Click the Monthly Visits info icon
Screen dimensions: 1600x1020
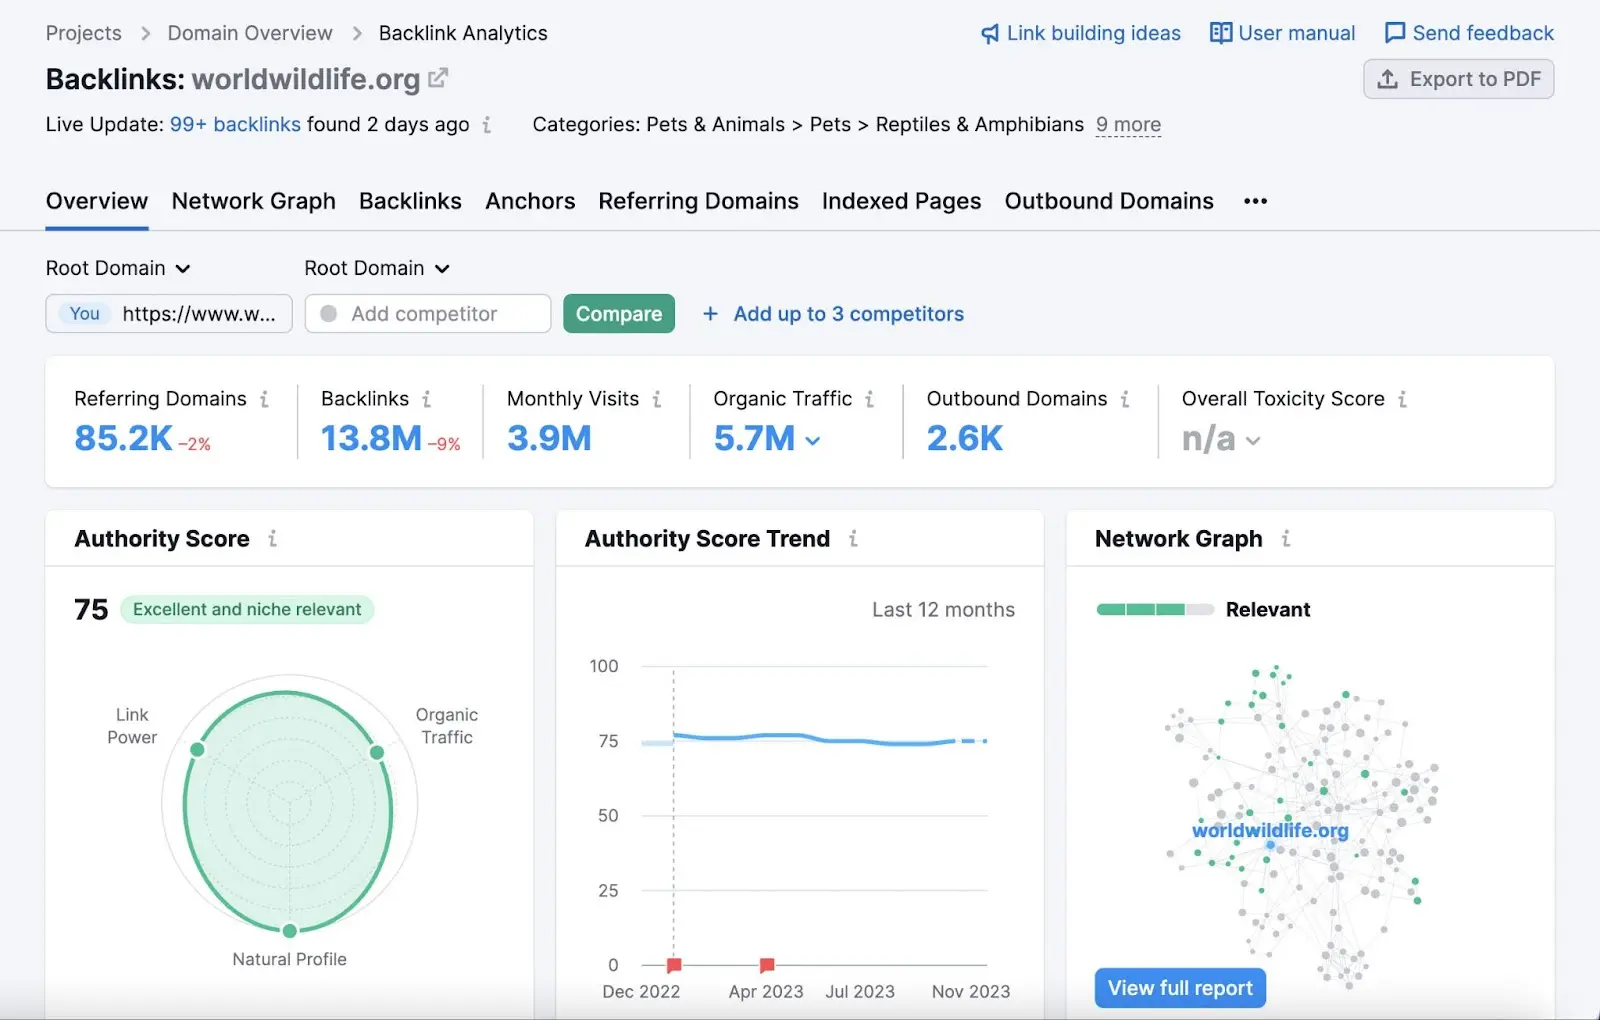coord(657,399)
